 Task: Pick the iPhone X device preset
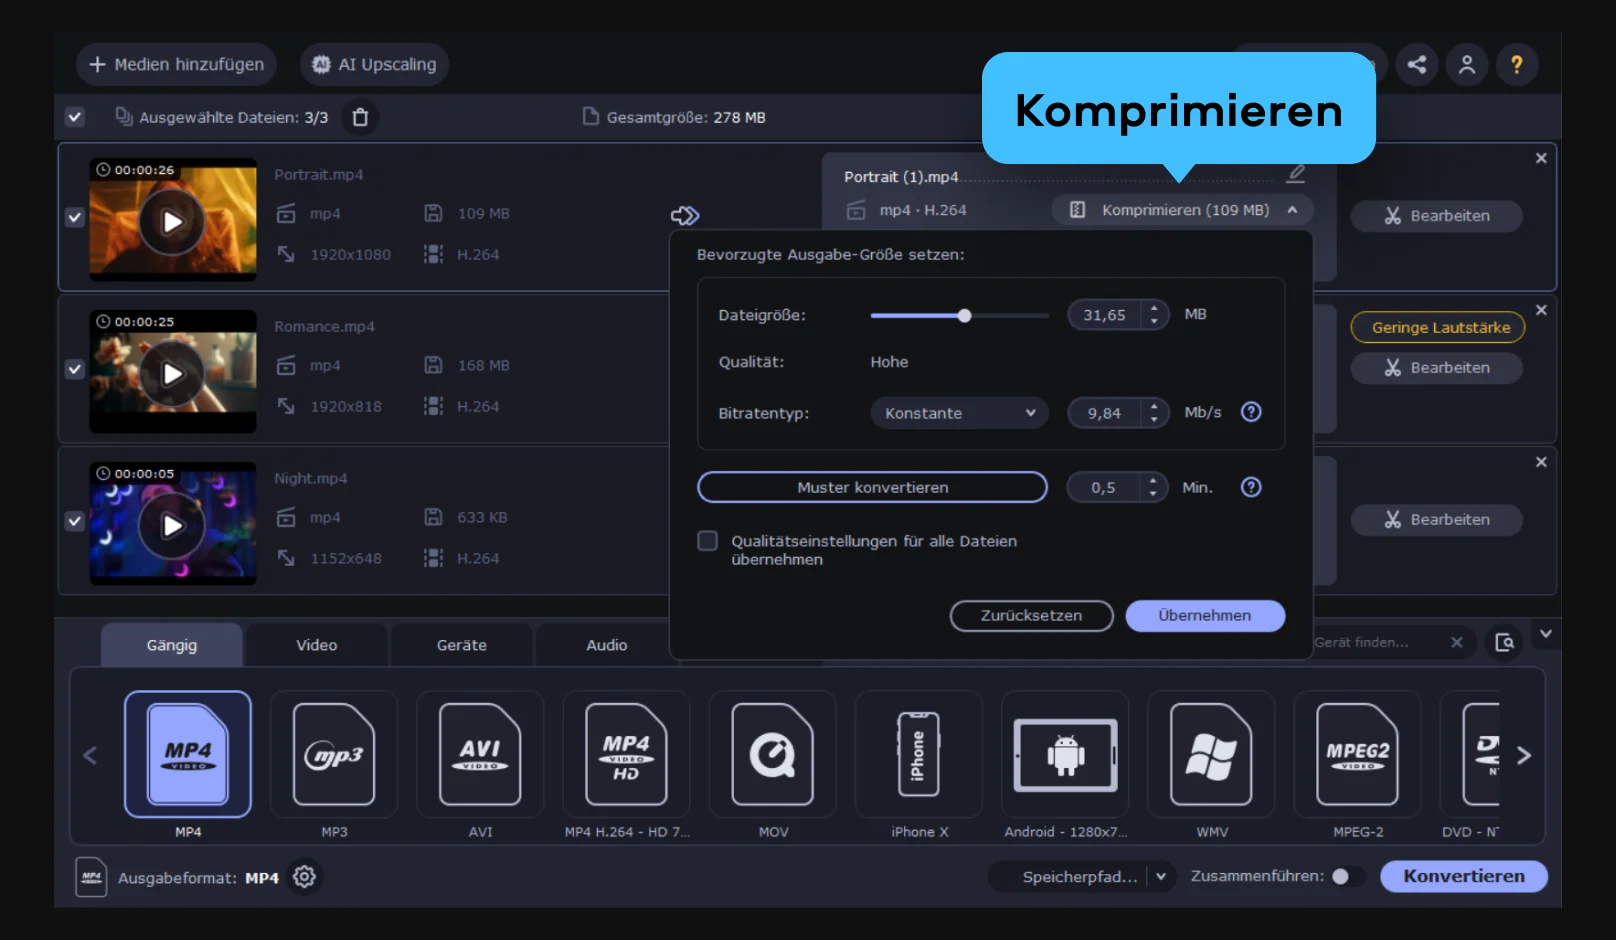click(x=919, y=754)
